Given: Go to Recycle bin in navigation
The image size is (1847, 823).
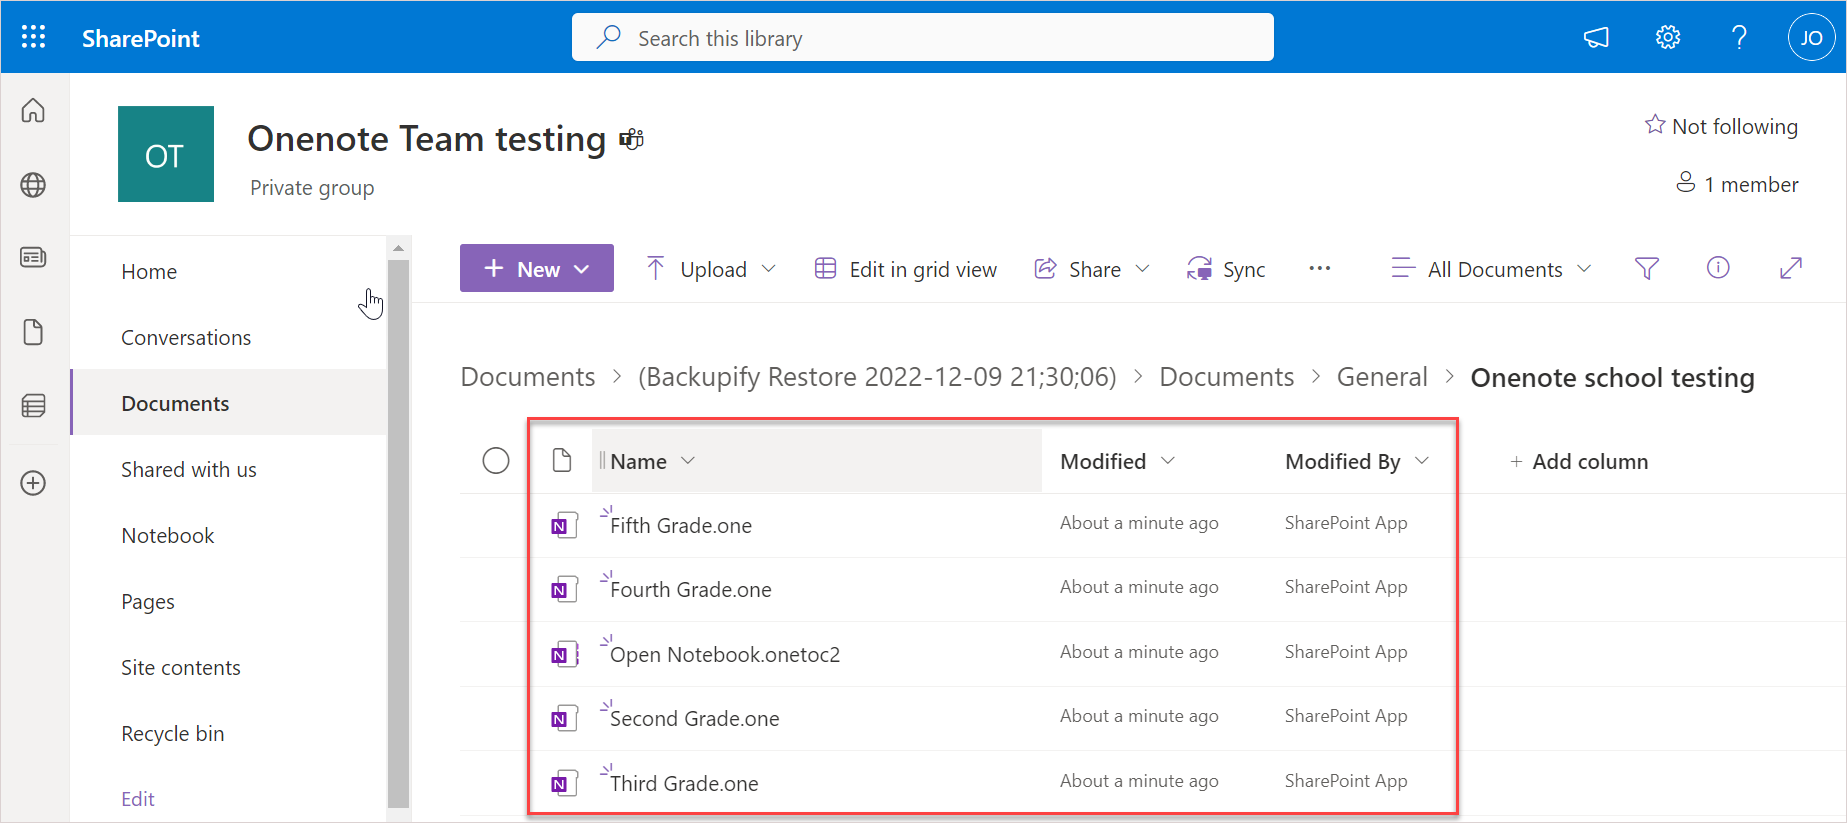Looking at the screenshot, I should coord(173,734).
